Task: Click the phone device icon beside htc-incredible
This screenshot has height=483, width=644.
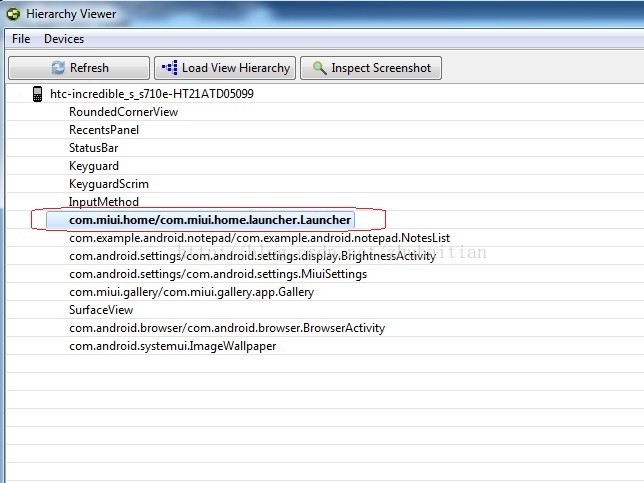Action: (37, 94)
